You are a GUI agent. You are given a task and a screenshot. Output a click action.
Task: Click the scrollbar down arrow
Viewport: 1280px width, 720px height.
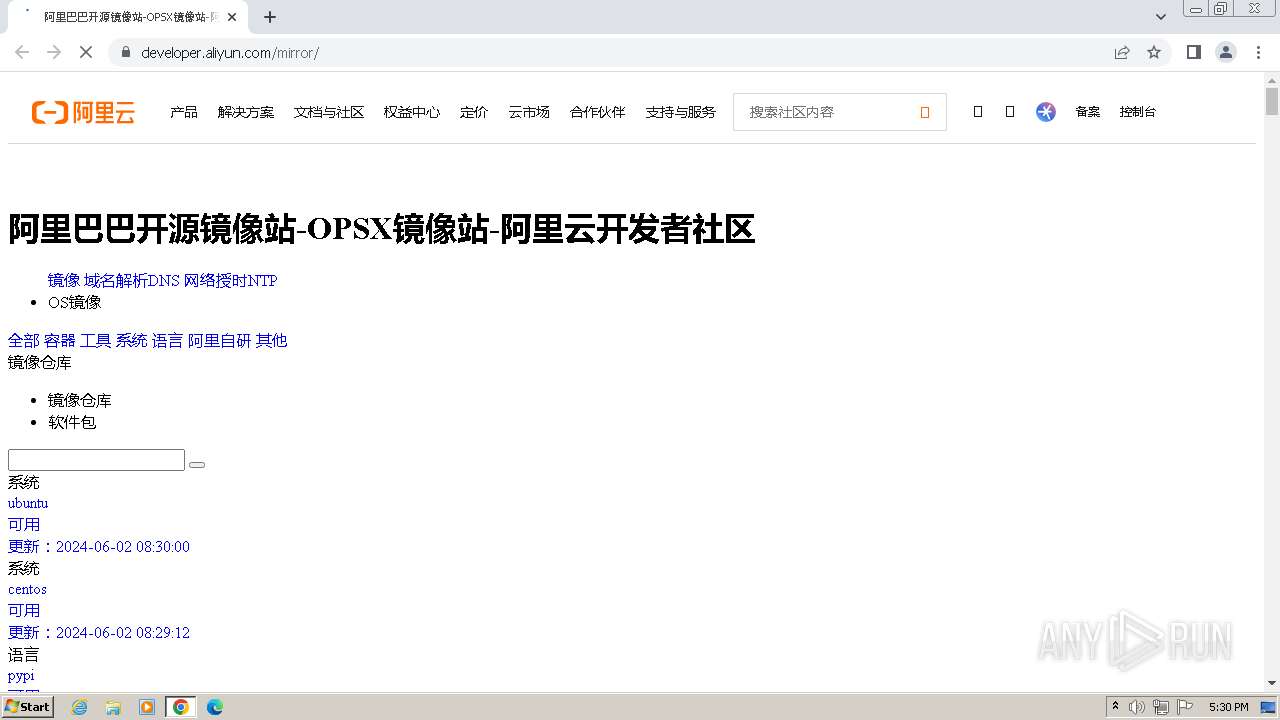pos(1272,683)
